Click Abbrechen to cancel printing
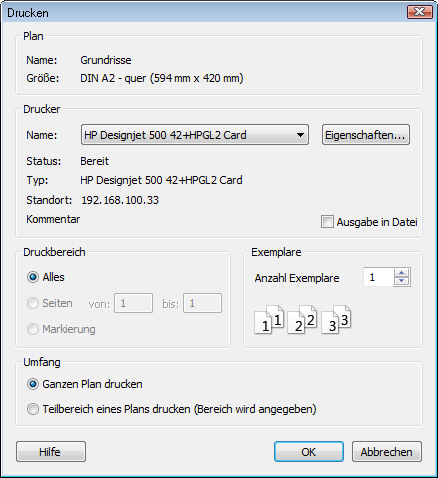The width and height of the screenshot is (438, 478). (387, 452)
